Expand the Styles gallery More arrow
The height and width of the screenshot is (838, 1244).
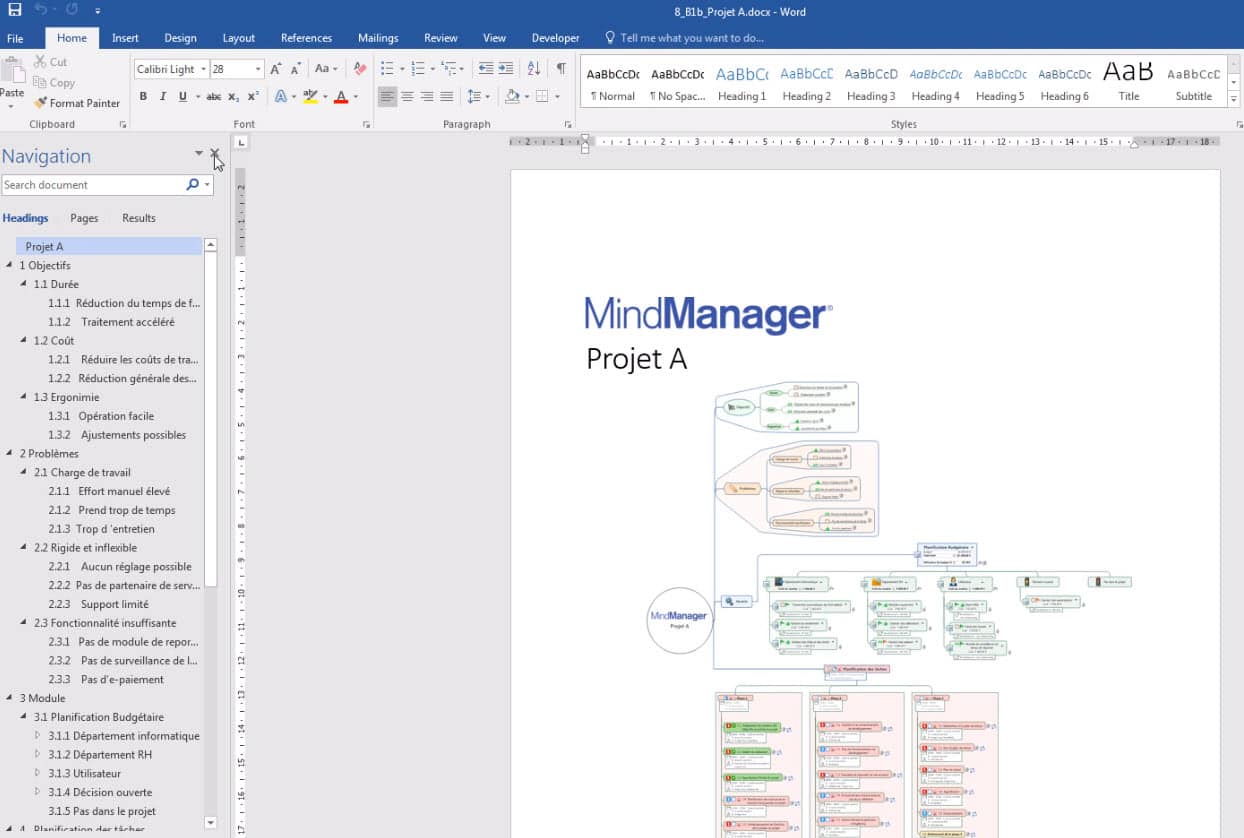1233,100
